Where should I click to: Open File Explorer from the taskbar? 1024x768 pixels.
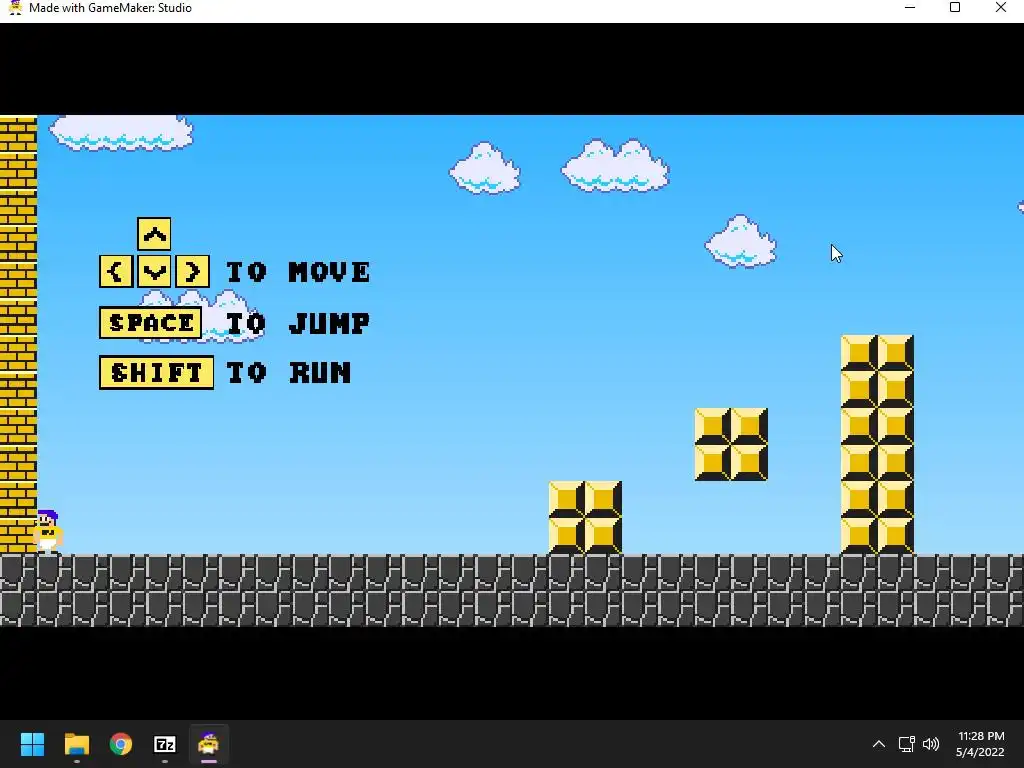(x=76, y=744)
